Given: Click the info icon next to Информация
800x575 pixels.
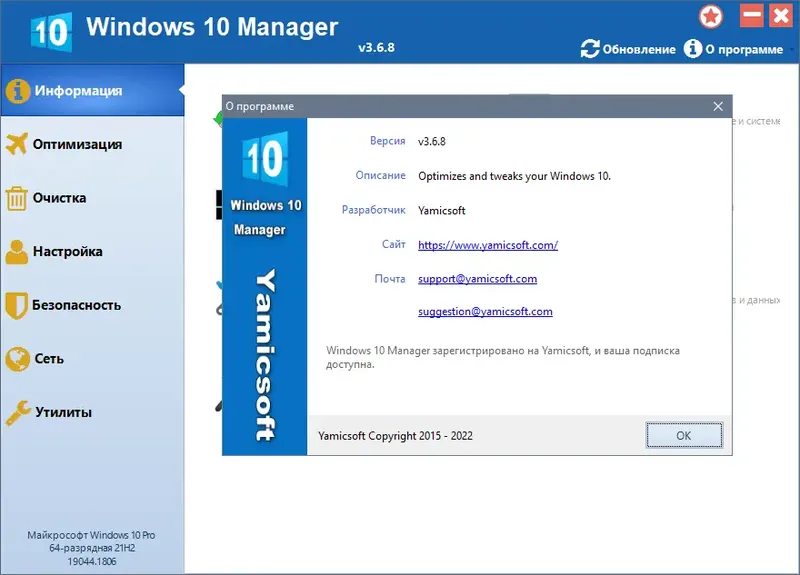Looking at the screenshot, I should point(18,91).
